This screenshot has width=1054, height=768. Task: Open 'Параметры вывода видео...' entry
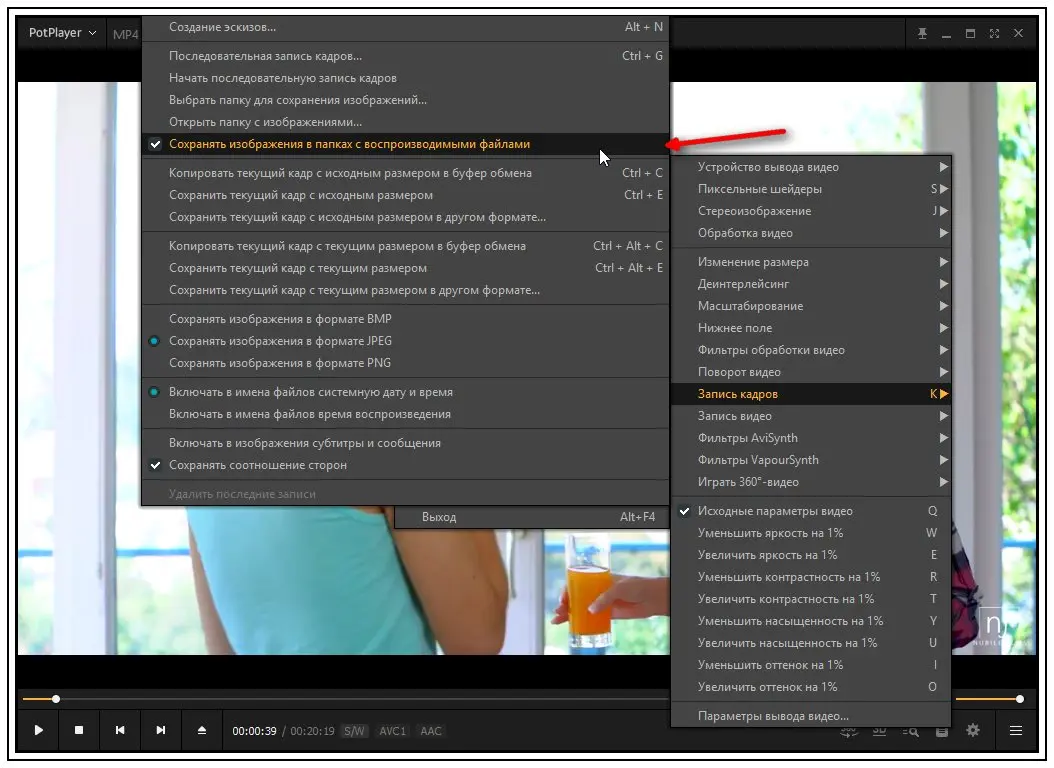(773, 716)
